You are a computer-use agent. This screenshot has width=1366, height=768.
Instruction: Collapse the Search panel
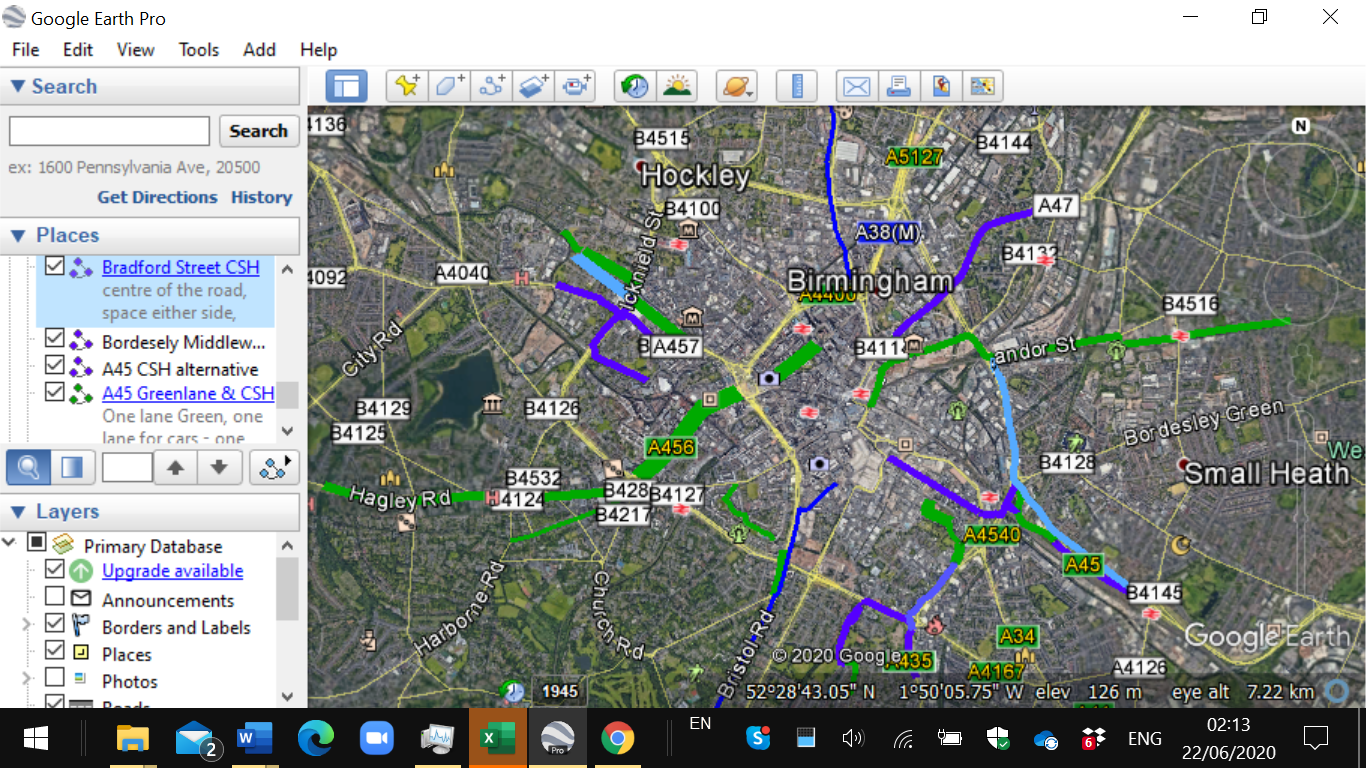[18, 86]
